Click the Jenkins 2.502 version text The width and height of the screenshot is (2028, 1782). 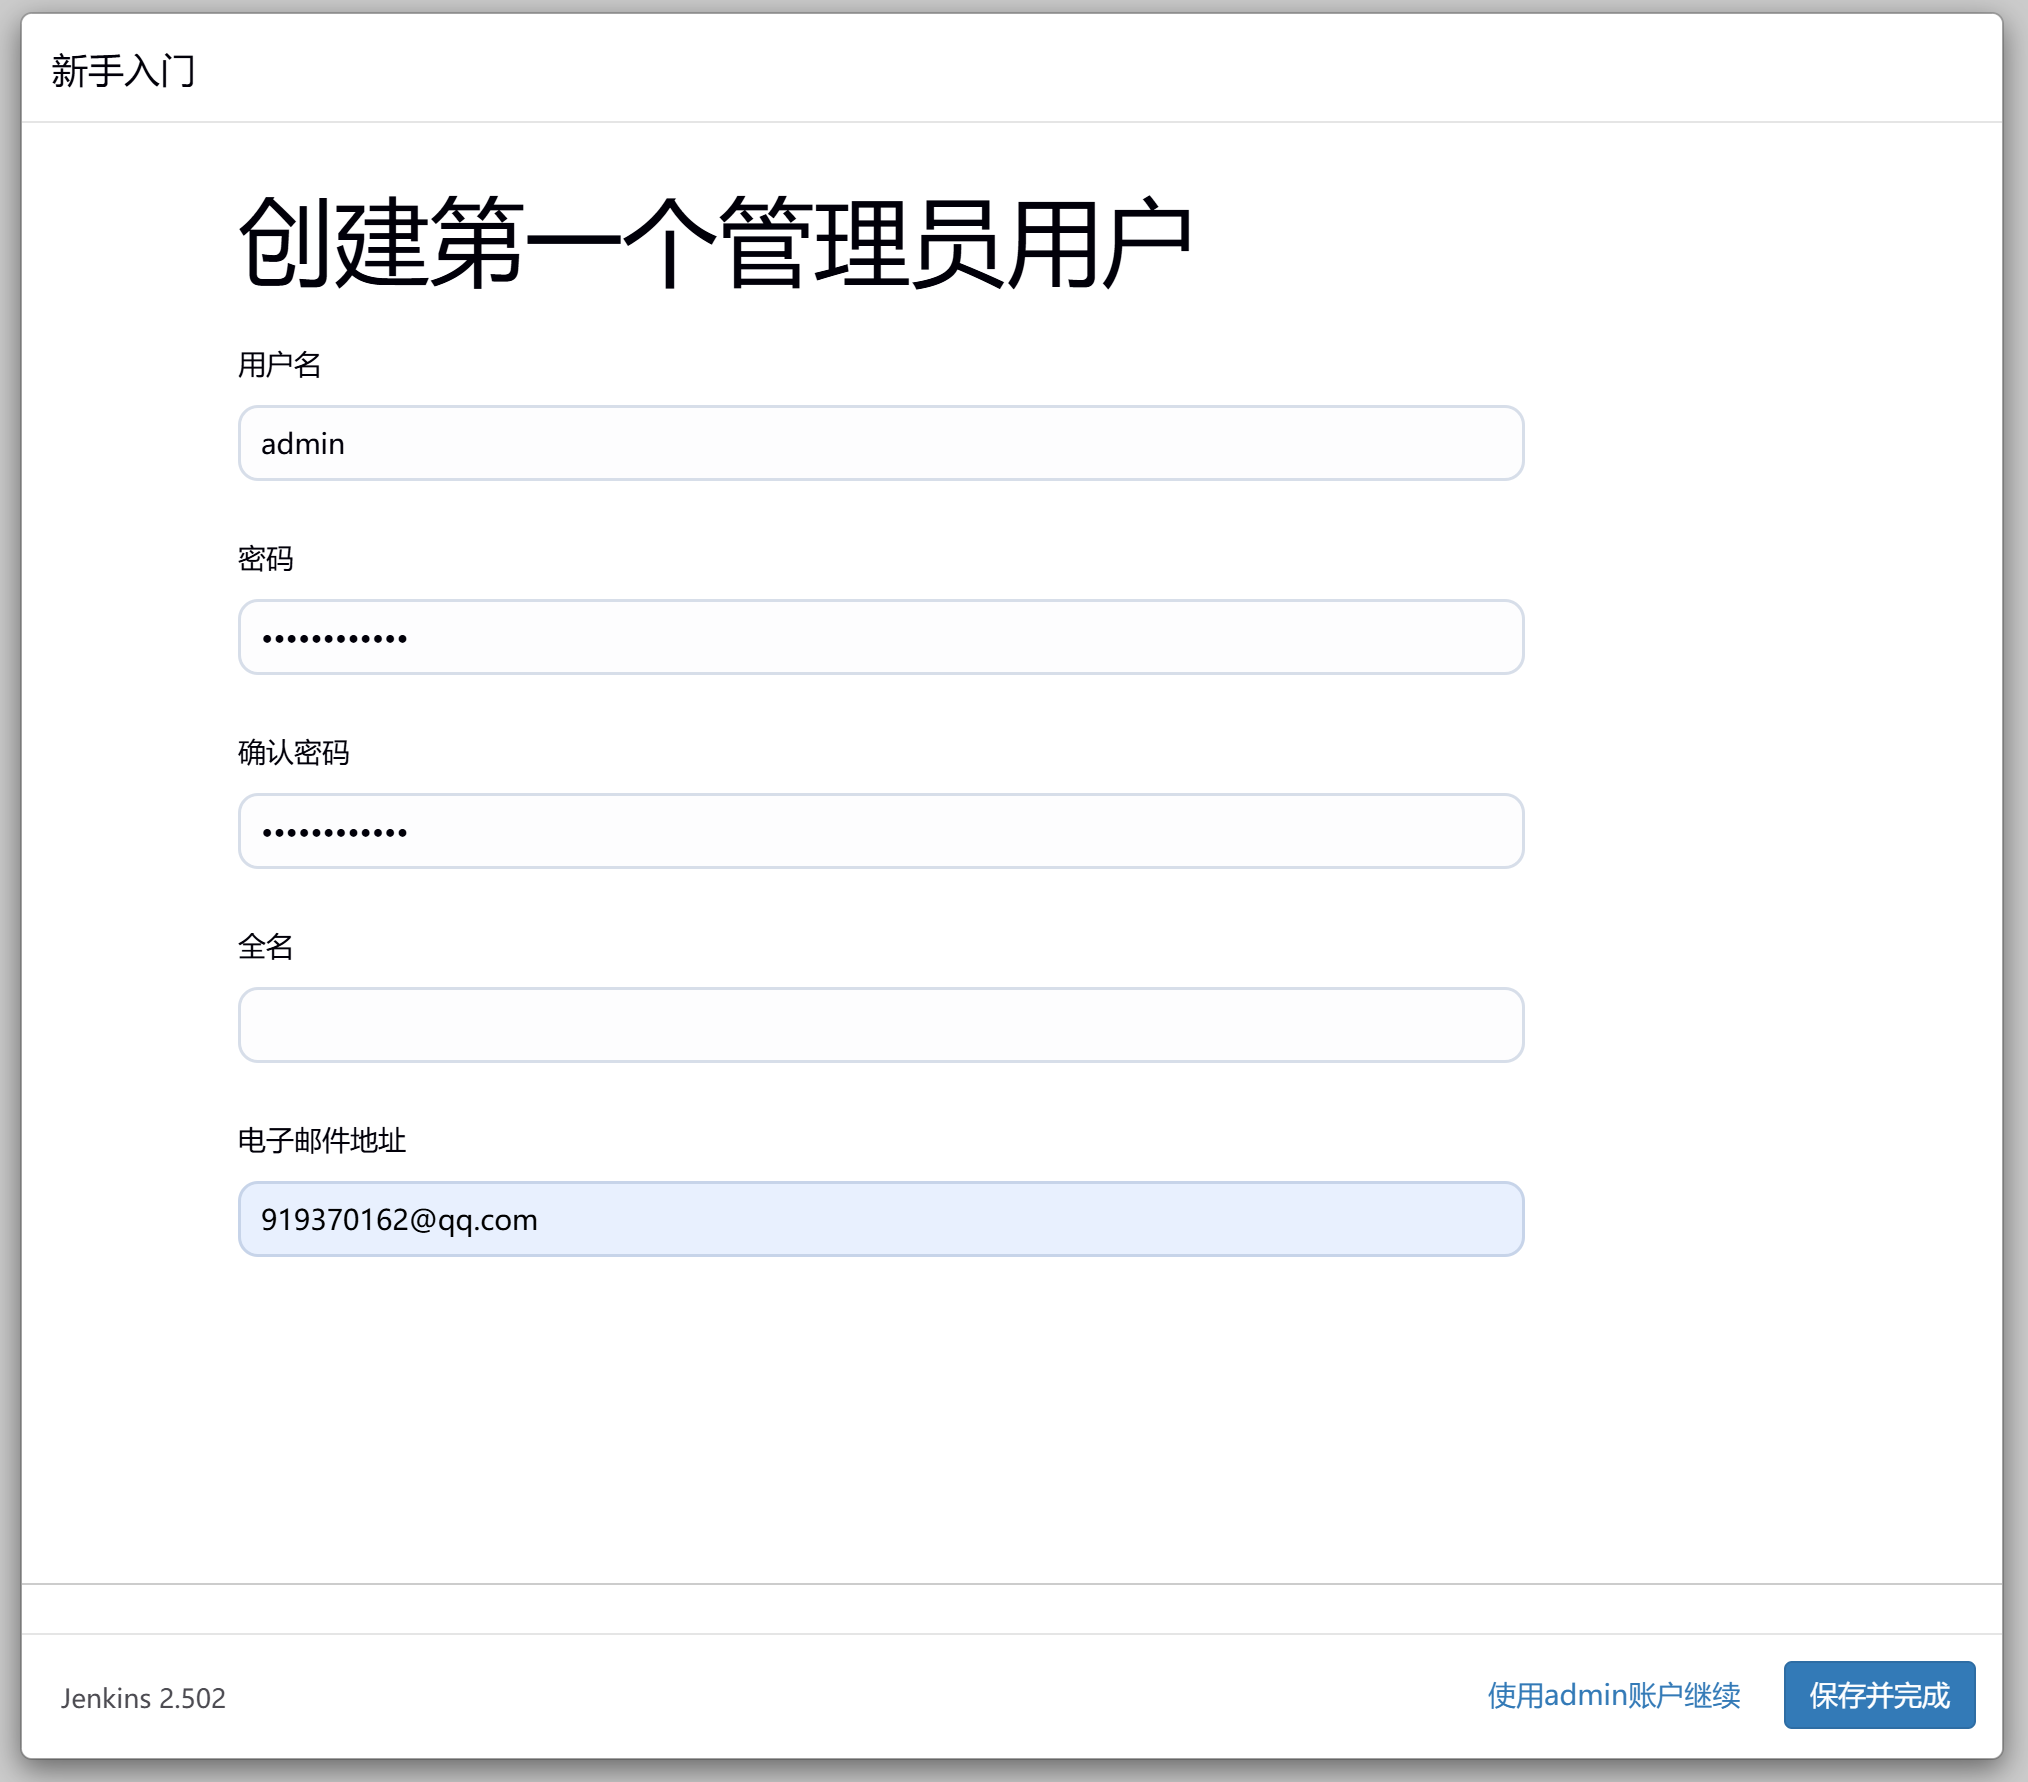(143, 1698)
